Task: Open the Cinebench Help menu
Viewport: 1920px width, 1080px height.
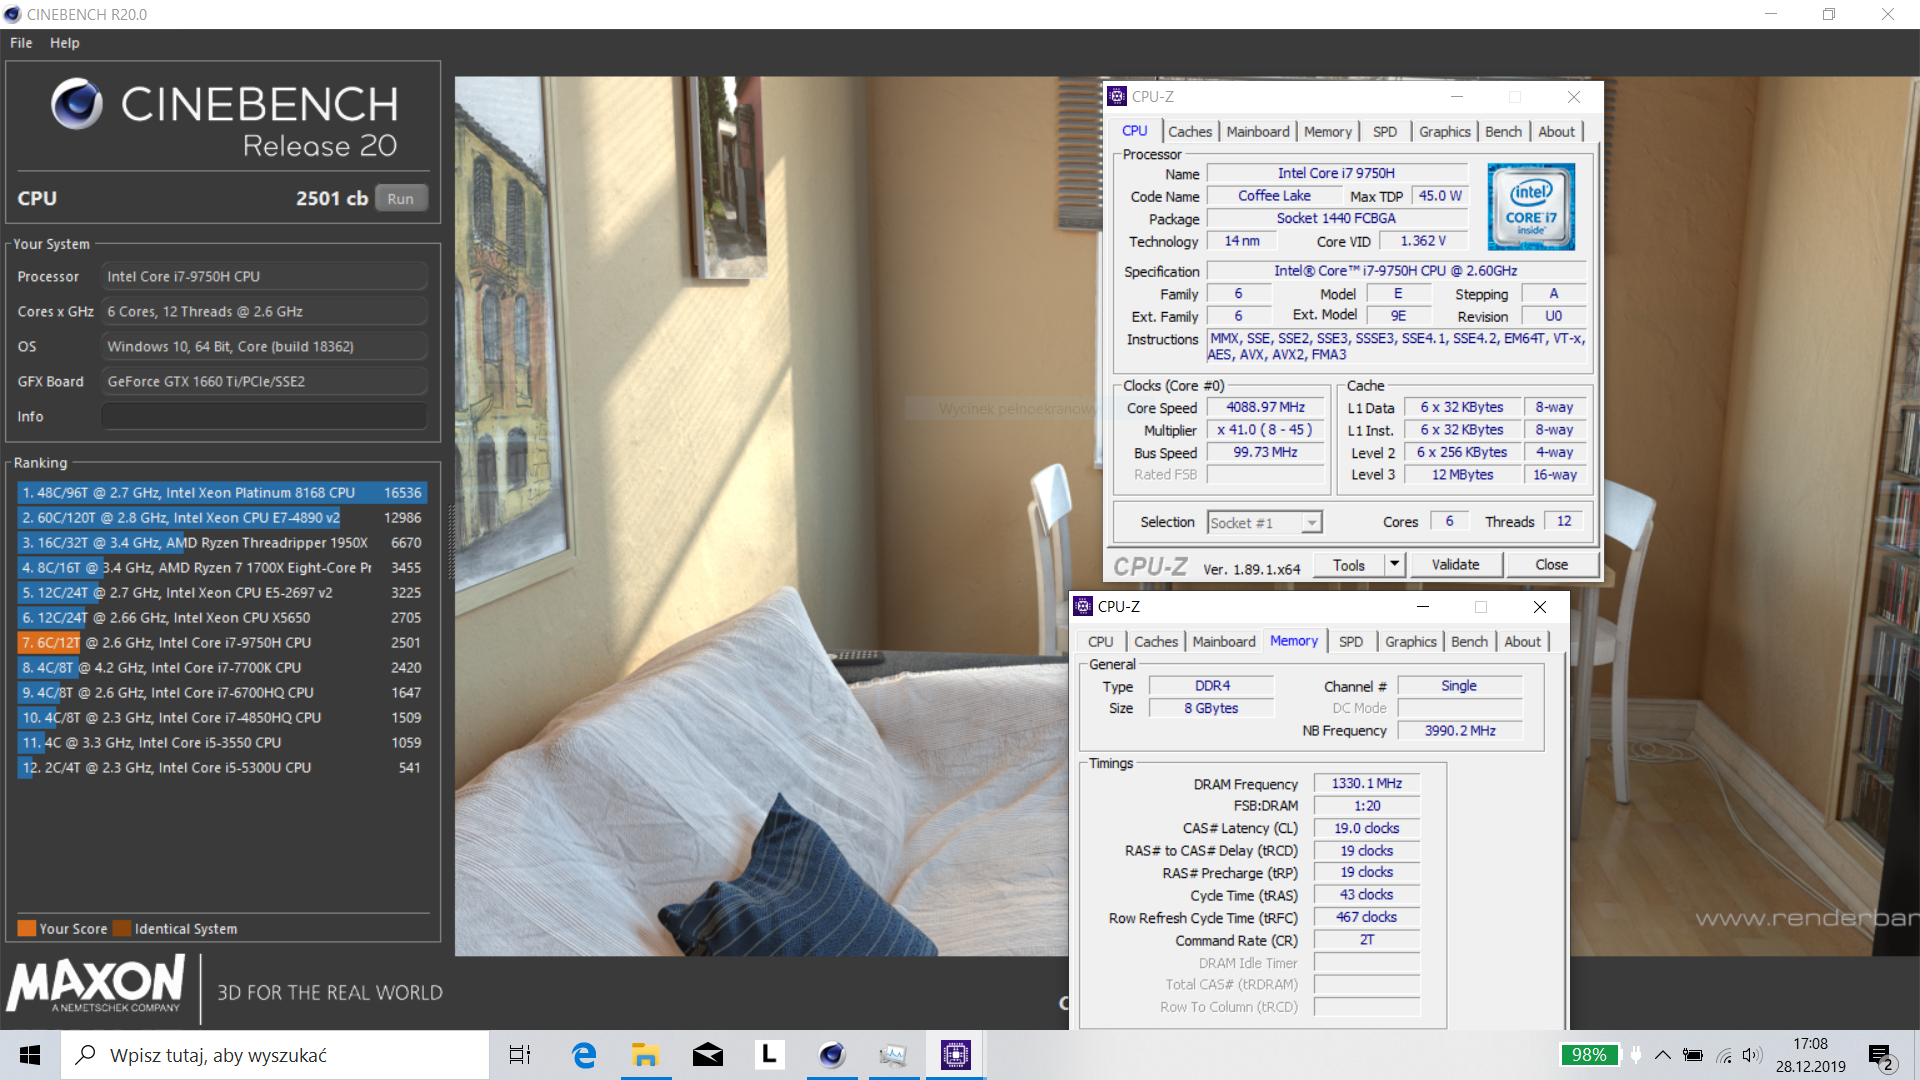Action: pyautogui.click(x=65, y=43)
